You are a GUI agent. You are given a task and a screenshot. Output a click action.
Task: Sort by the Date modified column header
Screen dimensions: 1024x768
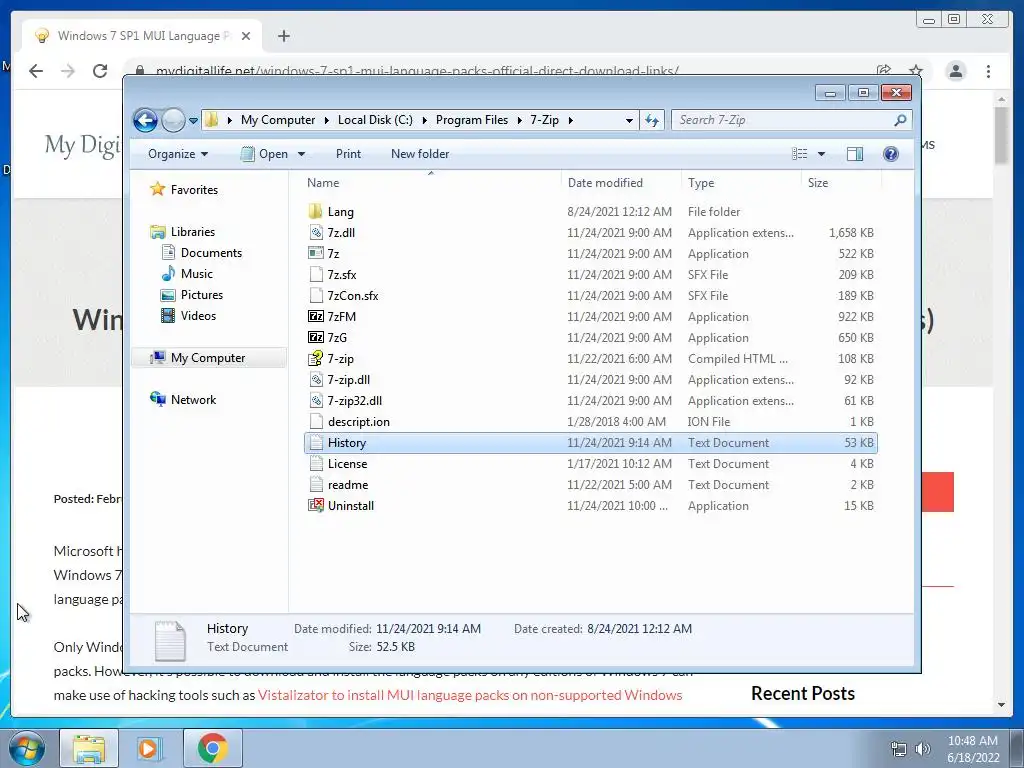621,183
